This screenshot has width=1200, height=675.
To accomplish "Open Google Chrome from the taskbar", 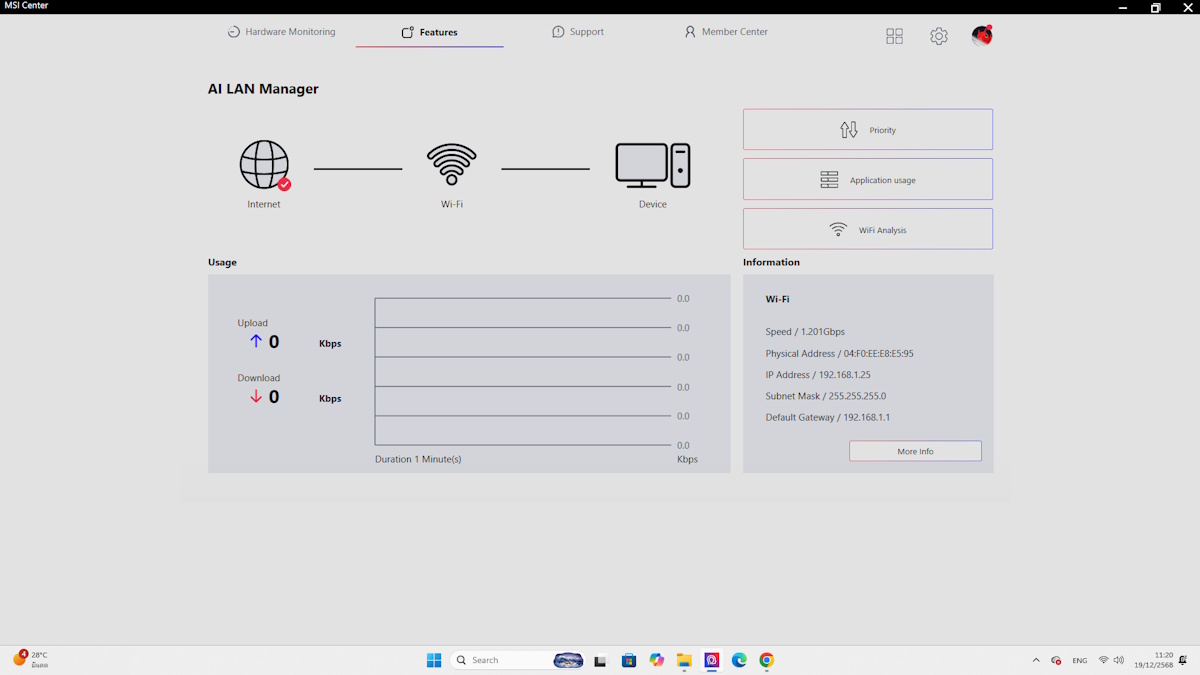I will (x=766, y=660).
